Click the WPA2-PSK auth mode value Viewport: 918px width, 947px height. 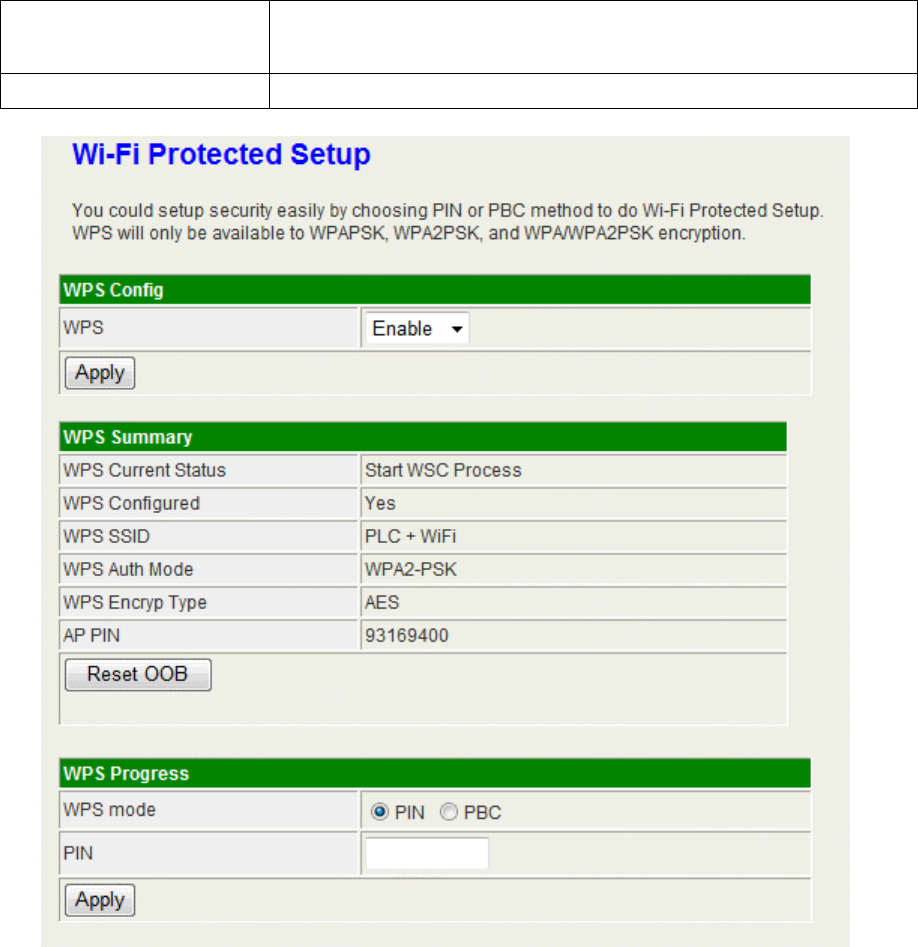point(411,570)
